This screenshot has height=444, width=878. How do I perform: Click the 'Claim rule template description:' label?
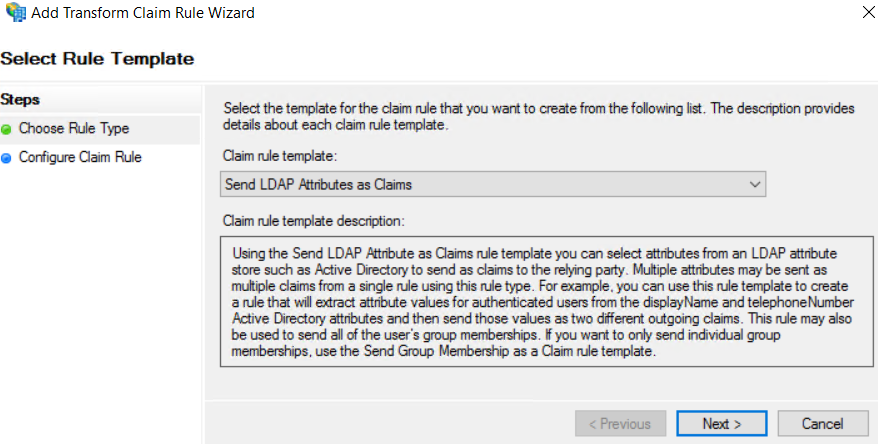pyautogui.click(x=314, y=221)
